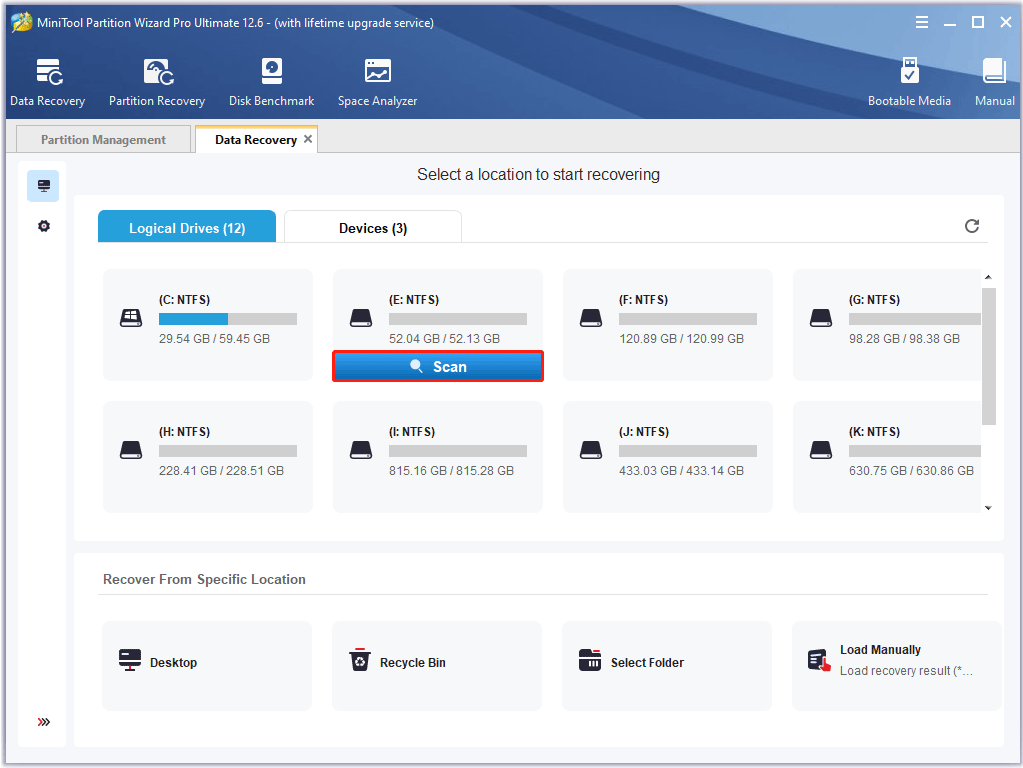Select the (J: NTFS) drive label

click(644, 431)
